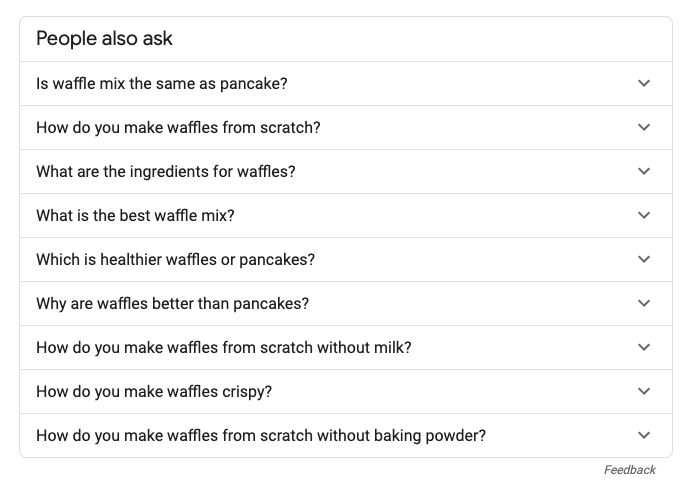Click the 'People also ask' heading

point(104,39)
